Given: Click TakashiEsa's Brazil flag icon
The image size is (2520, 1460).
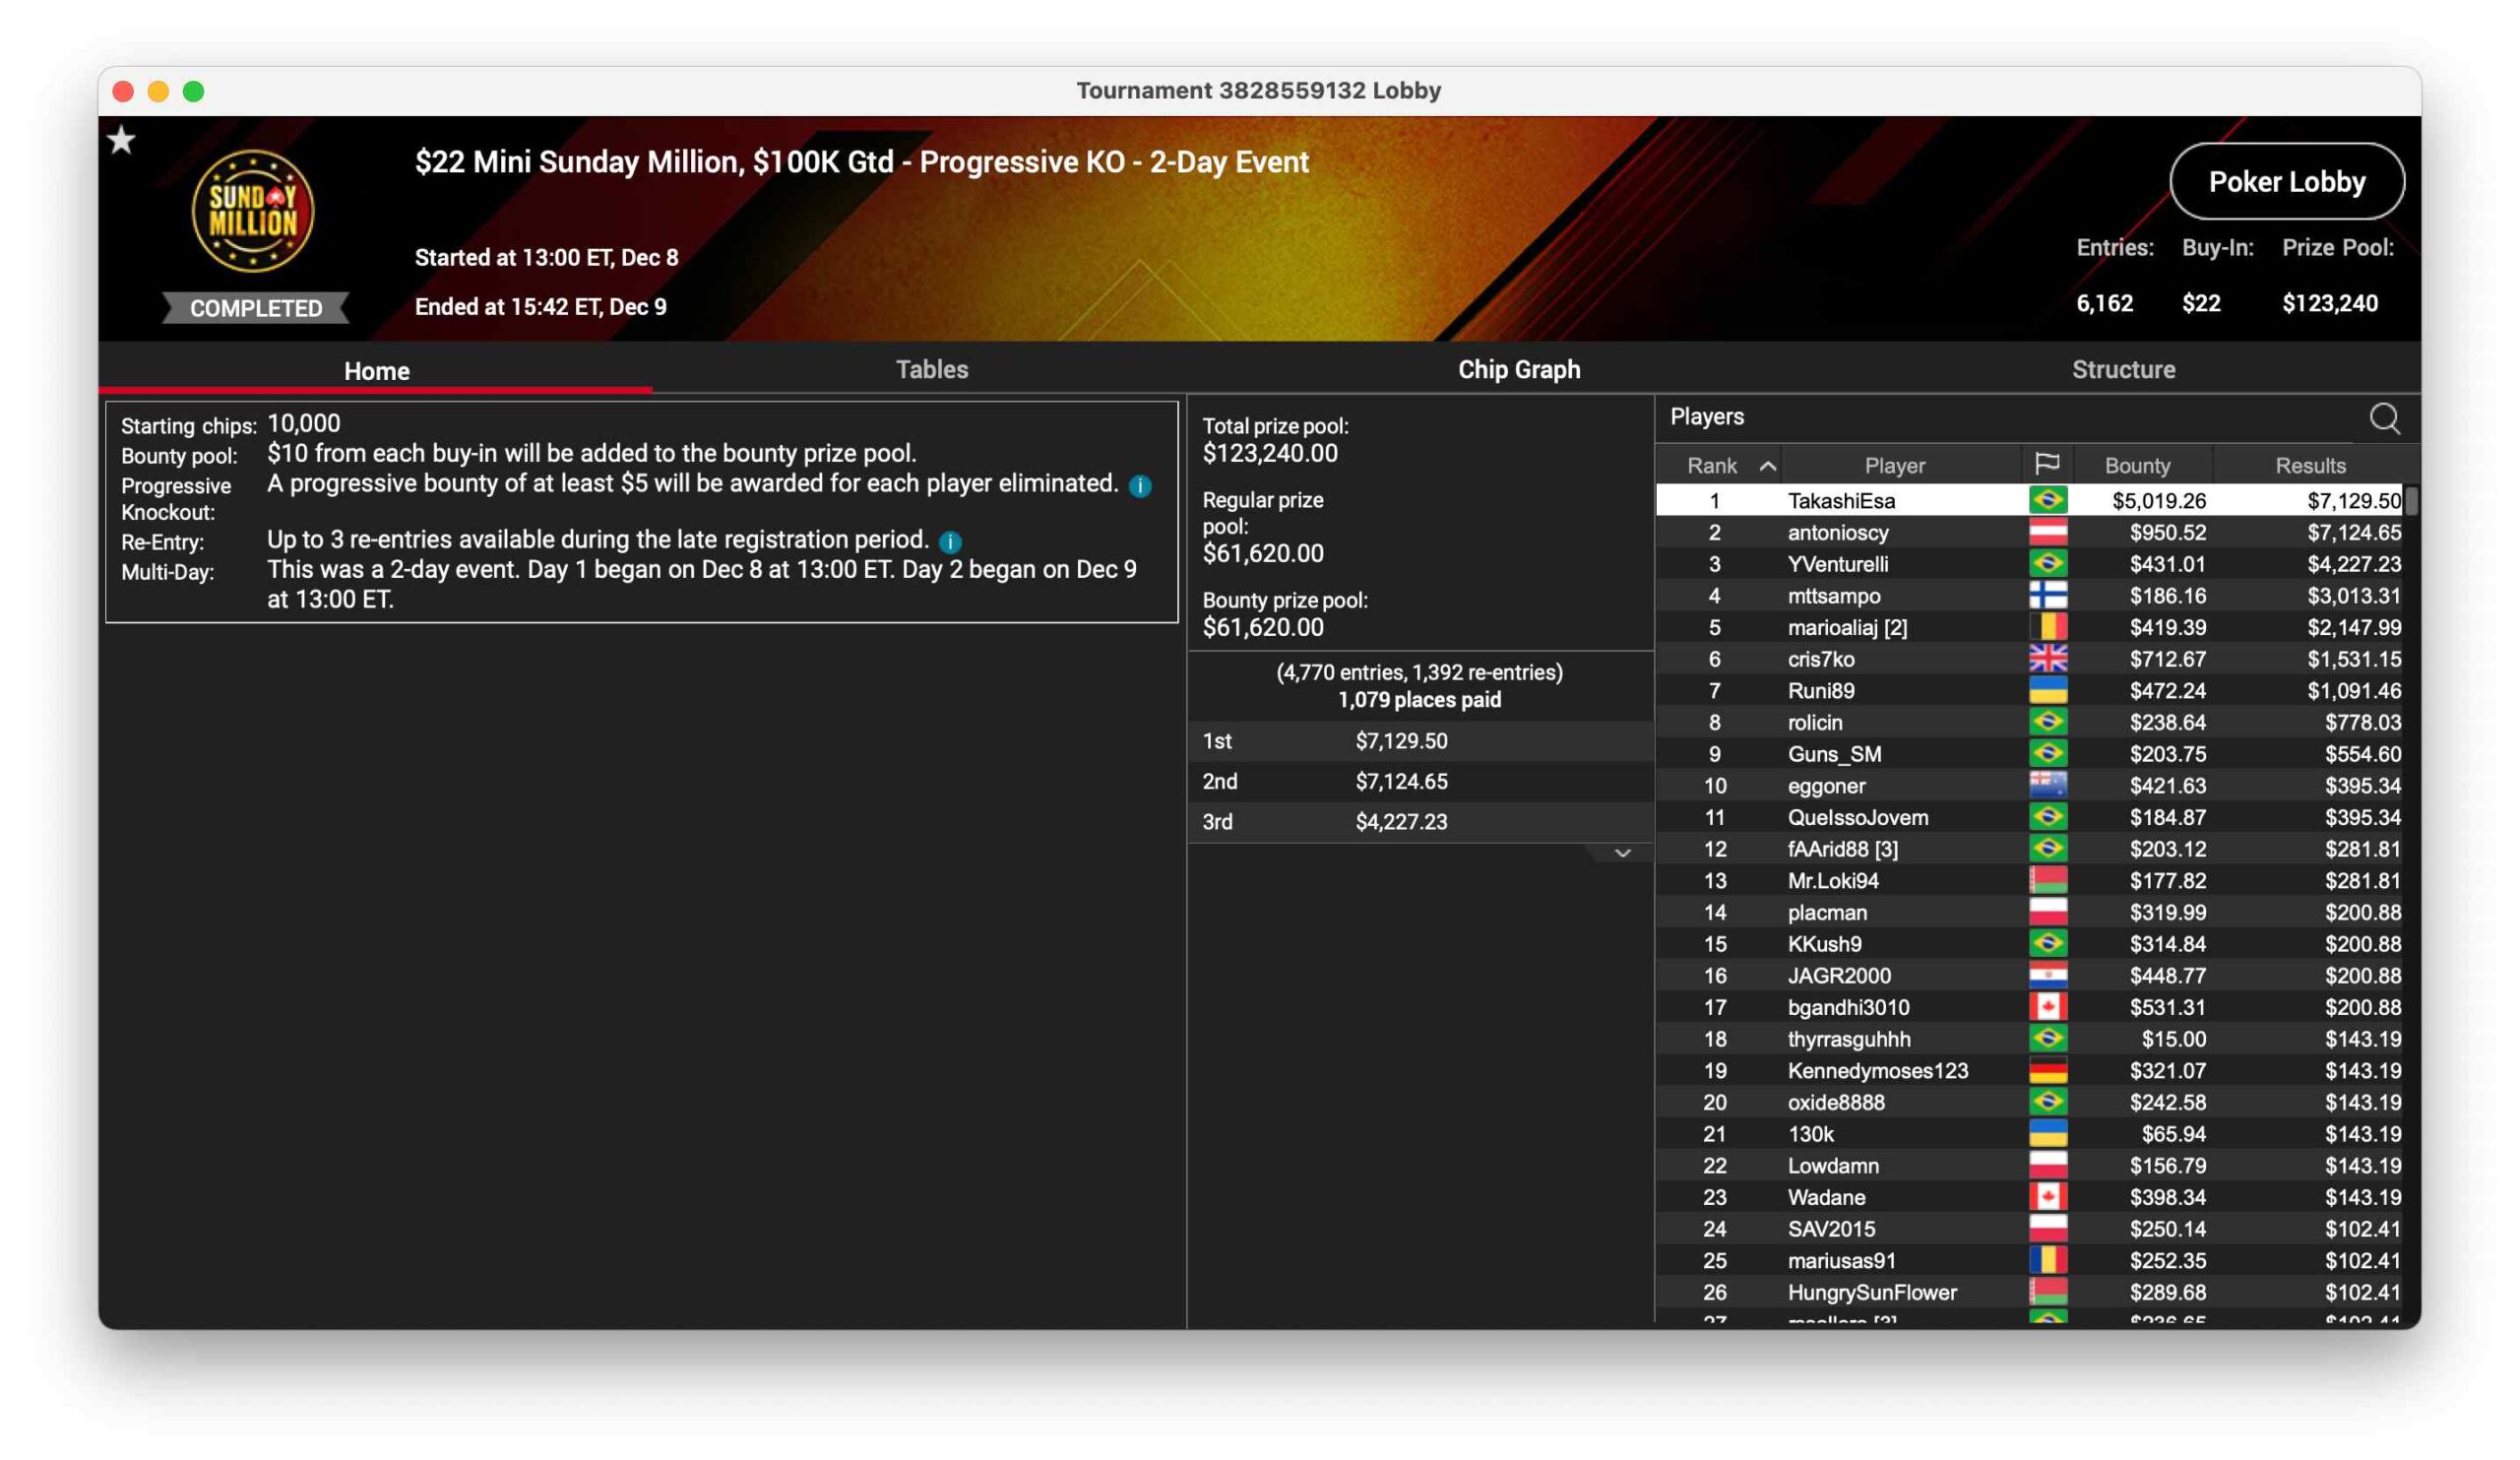Looking at the screenshot, I should click(2047, 500).
